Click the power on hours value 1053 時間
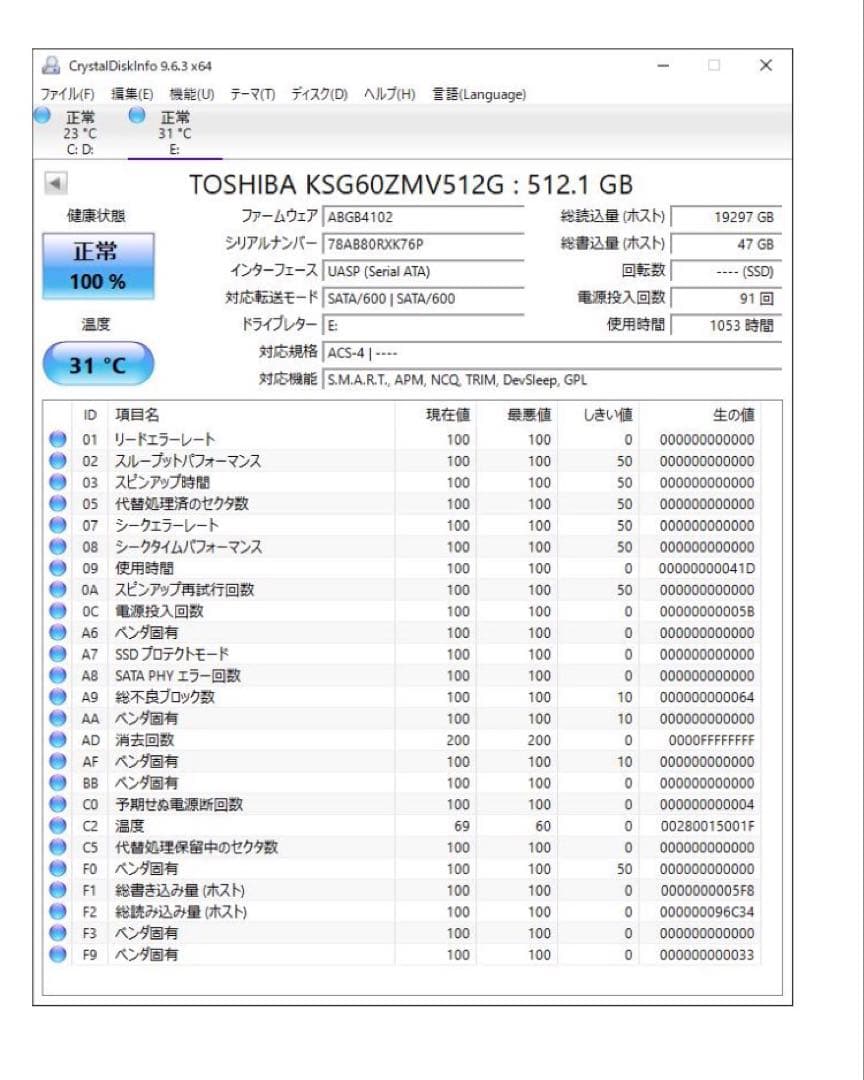Viewport: 864px width, 1080px height. click(726, 325)
